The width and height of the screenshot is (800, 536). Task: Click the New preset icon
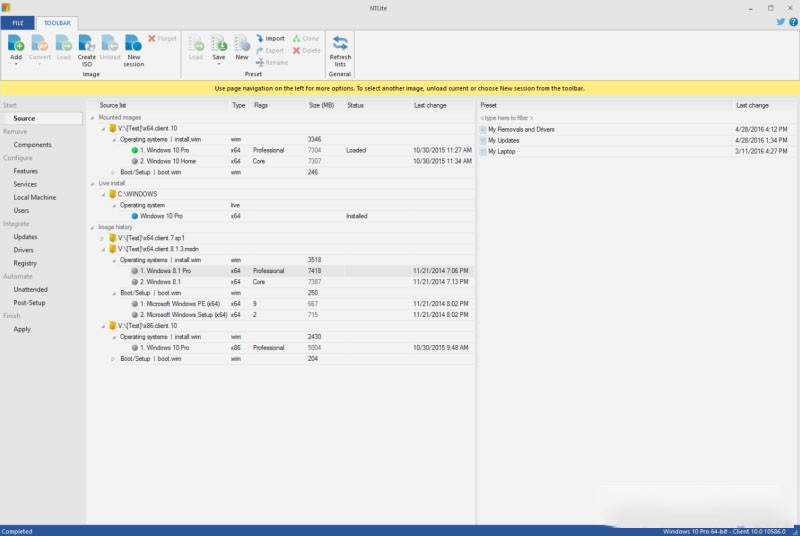tap(242, 43)
